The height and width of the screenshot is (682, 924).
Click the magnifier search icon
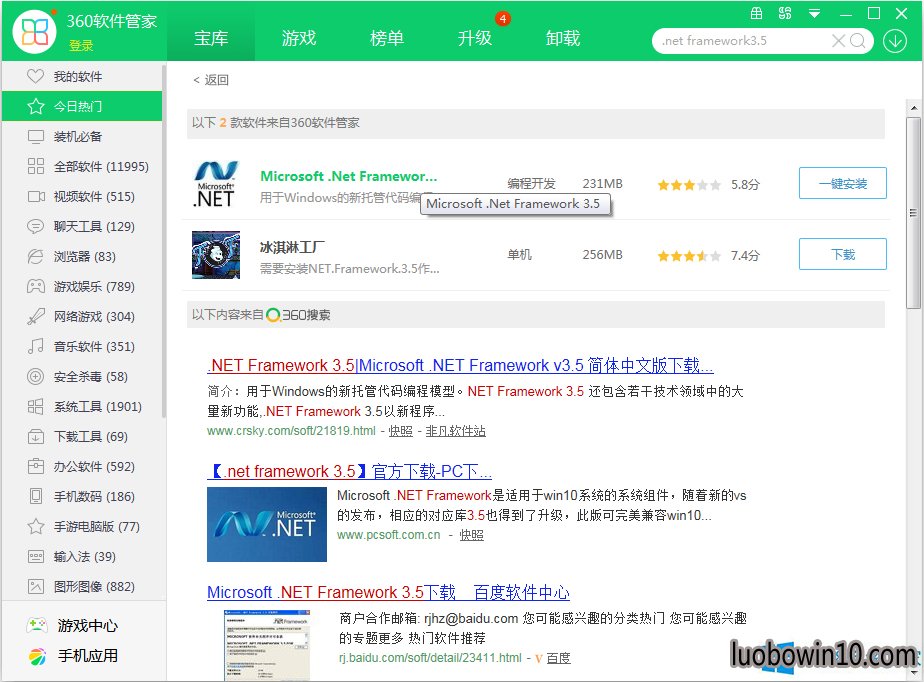[x=858, y=41]
